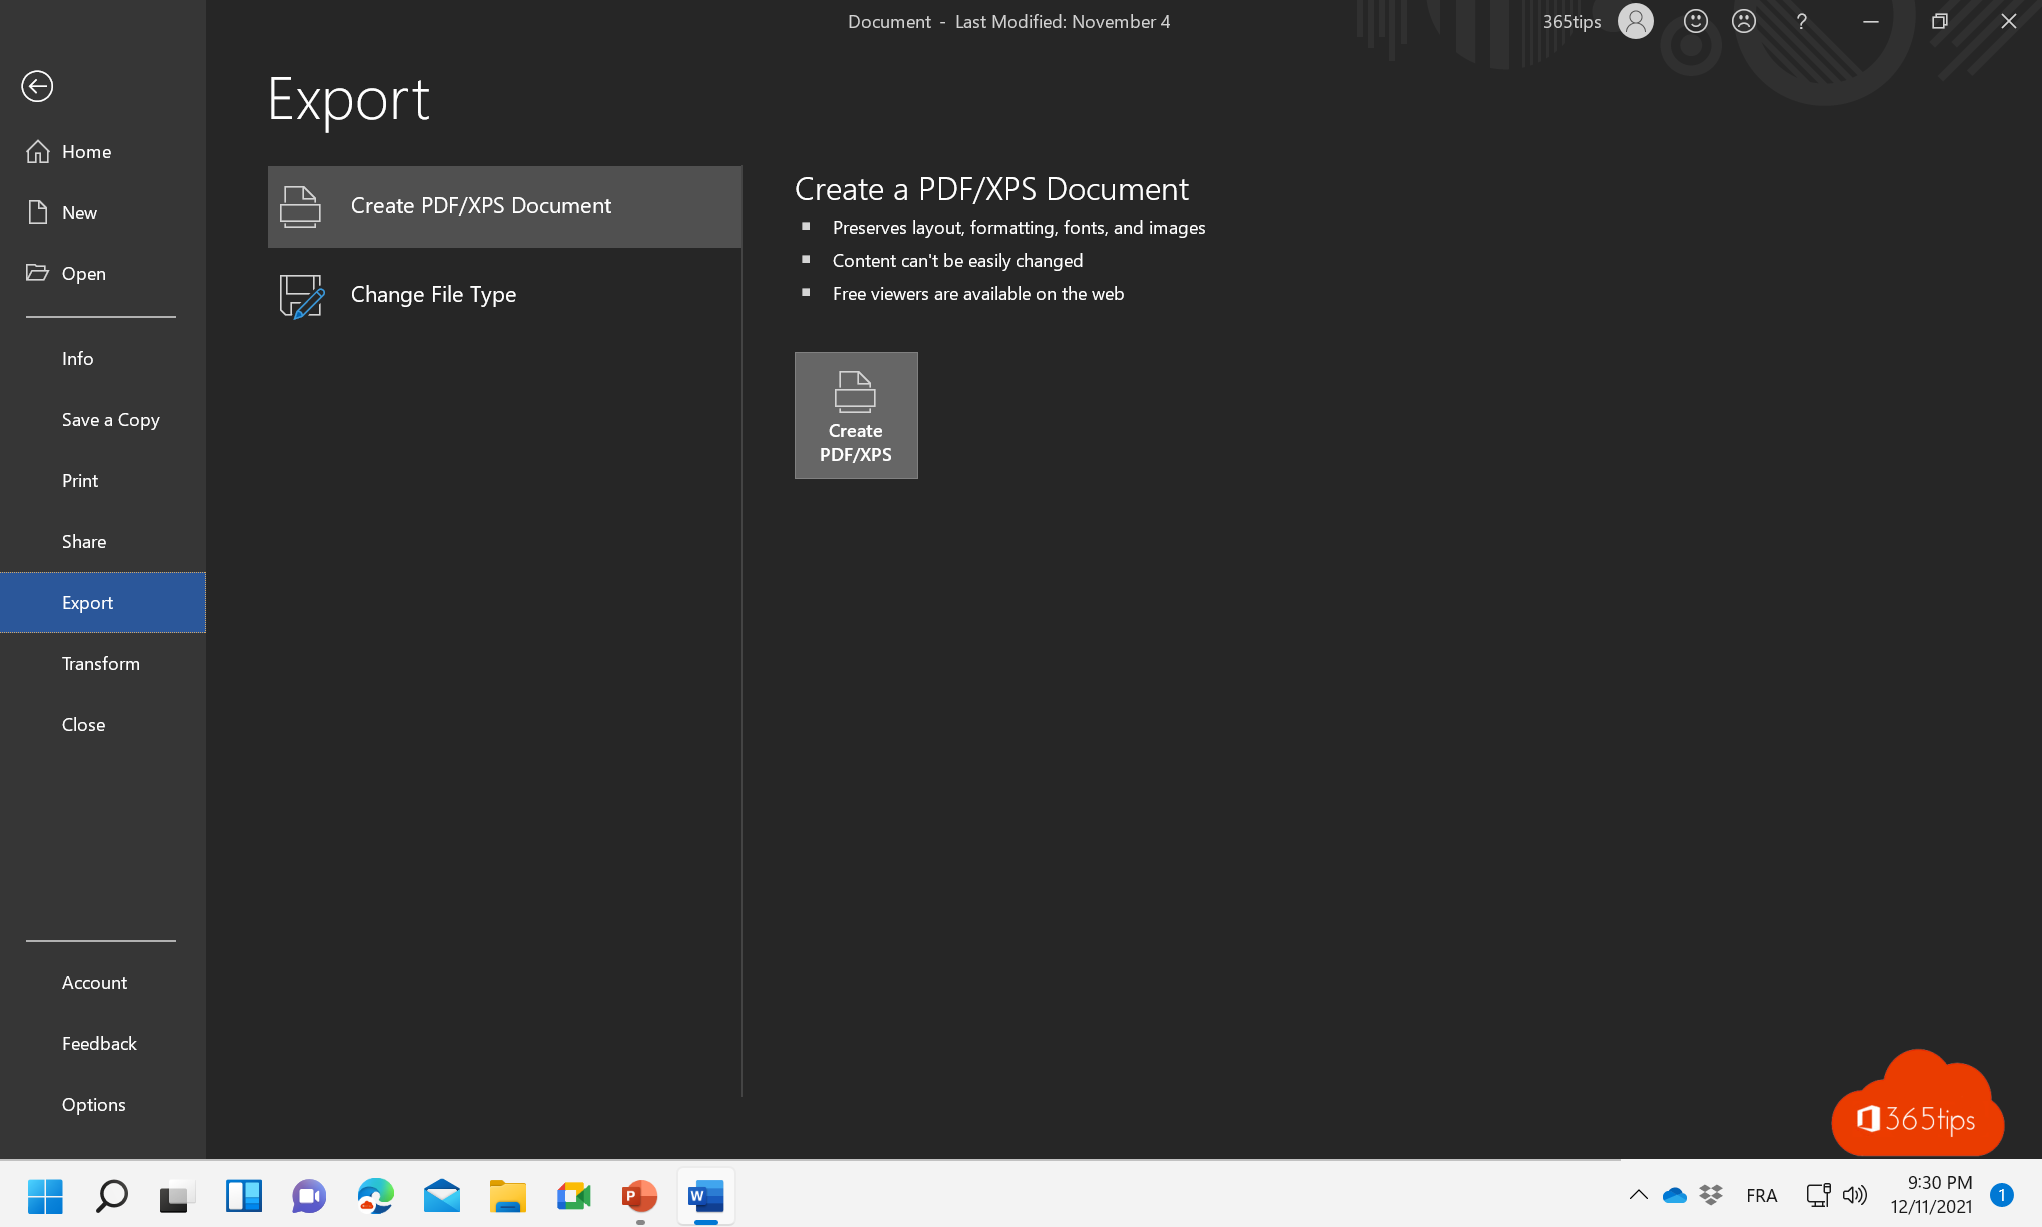
Task: Expand the Share menu option
Action: 83,541
